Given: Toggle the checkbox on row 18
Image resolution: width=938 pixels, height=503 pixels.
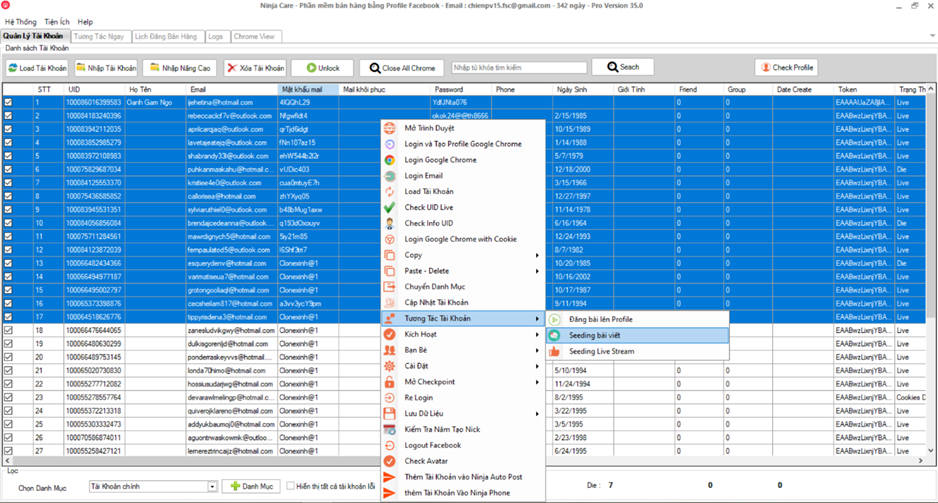Looking at the screenshot, I should 8,330.
